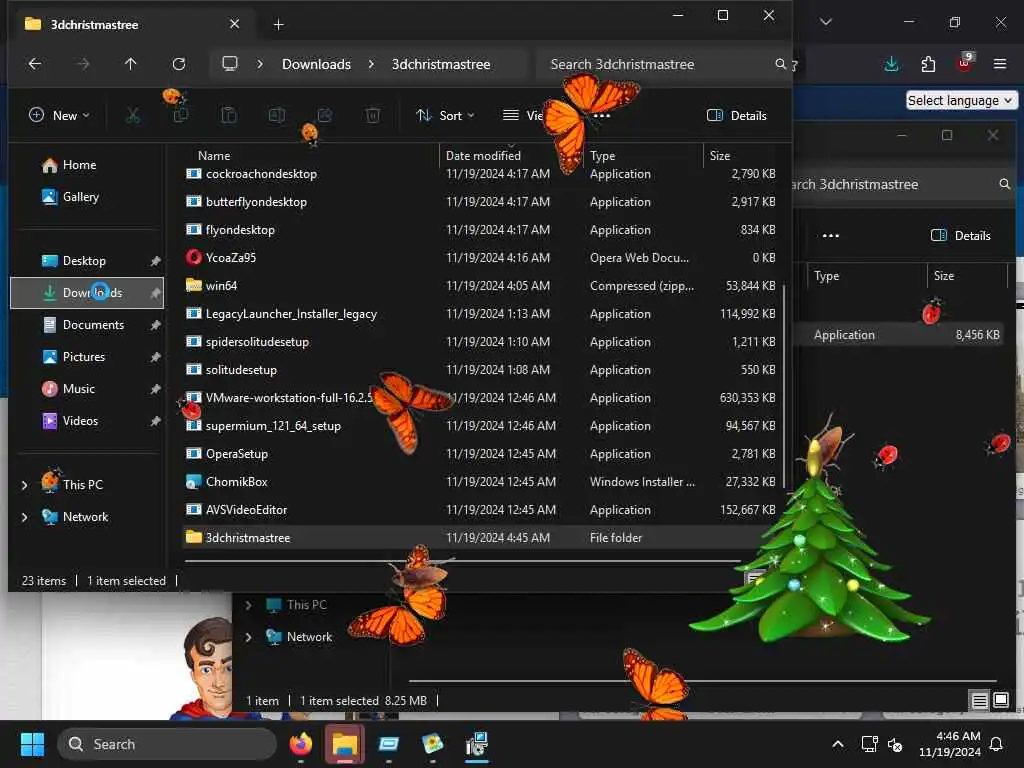This screenshot has height=768, width=1024.
Task: Open the Sort dropdown menu
Action: click(x=445, y=116)
